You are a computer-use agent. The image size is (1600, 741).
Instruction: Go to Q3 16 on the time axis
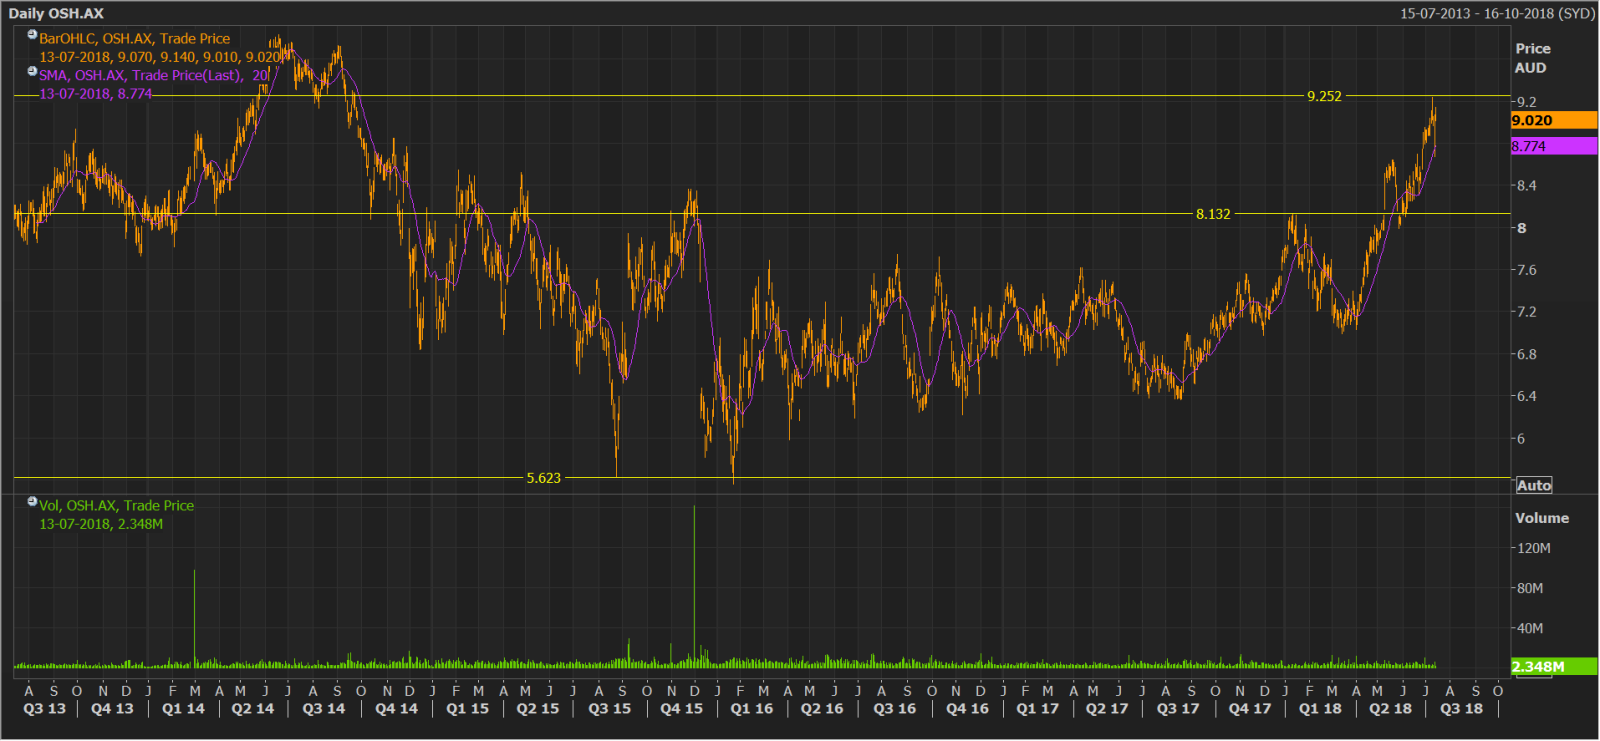tap(895, 709)
